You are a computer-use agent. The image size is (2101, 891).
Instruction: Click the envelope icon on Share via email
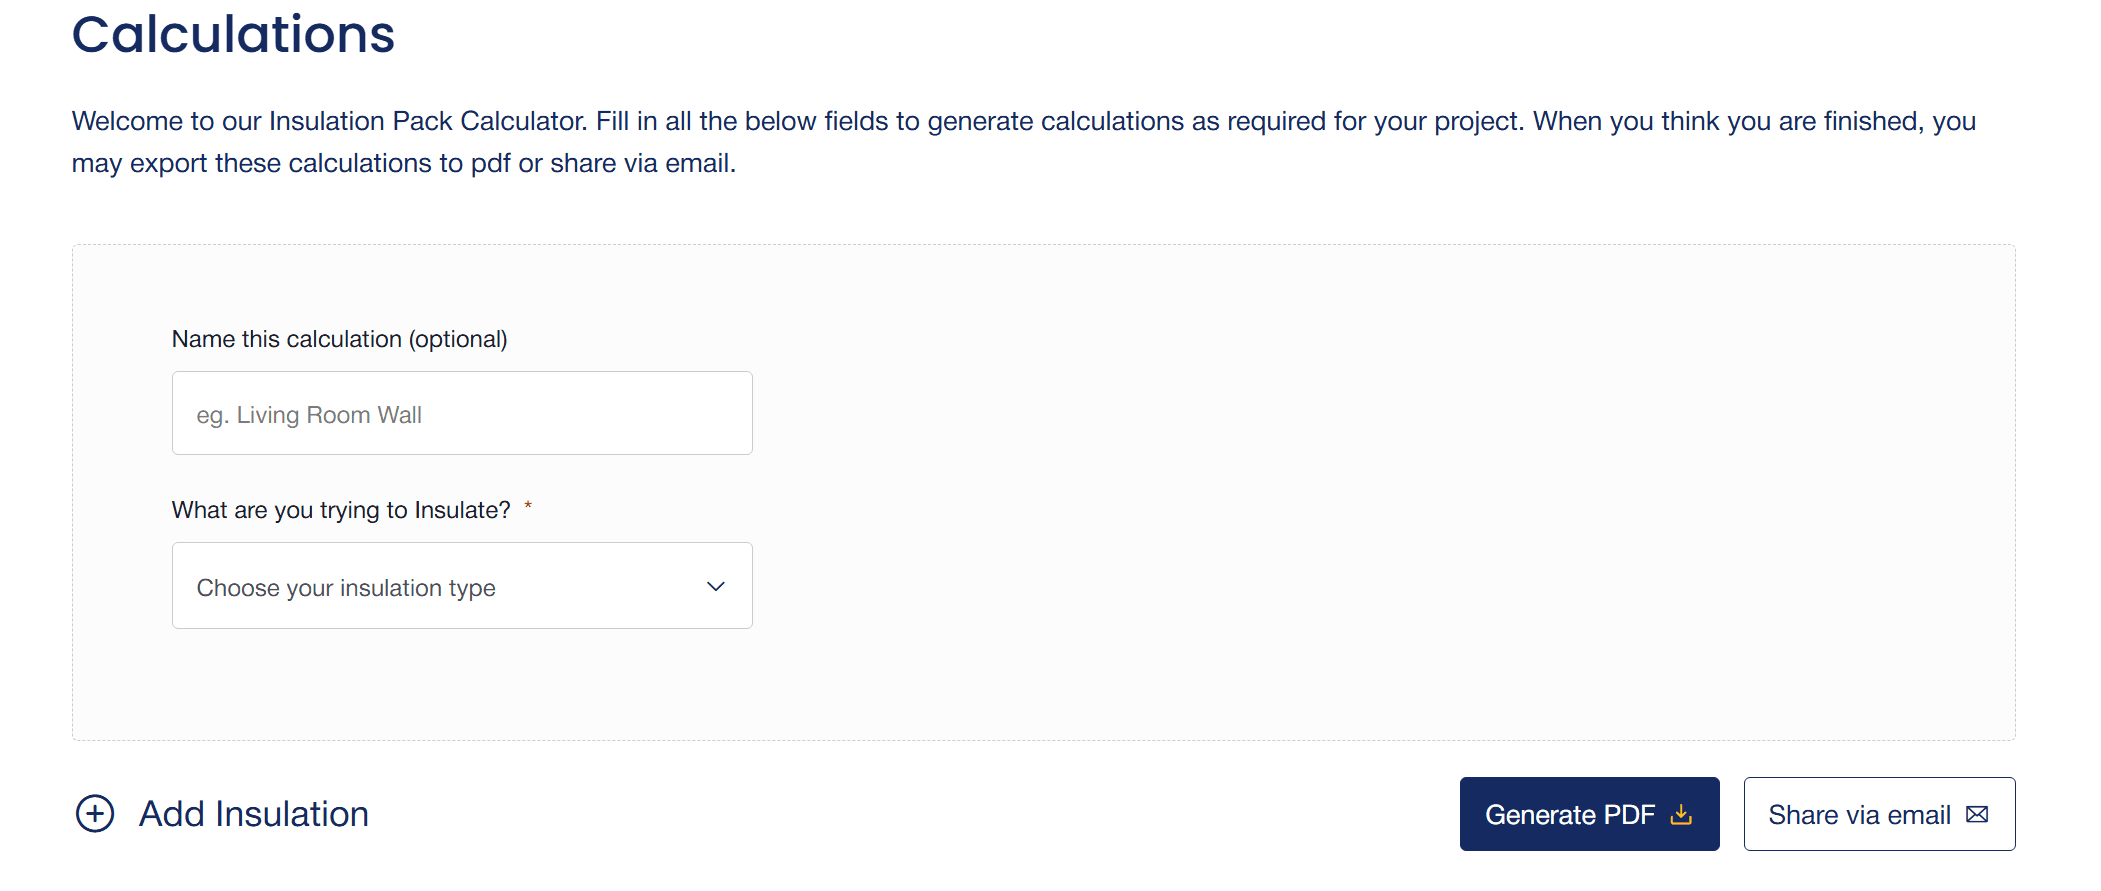tap(1977, 815)
